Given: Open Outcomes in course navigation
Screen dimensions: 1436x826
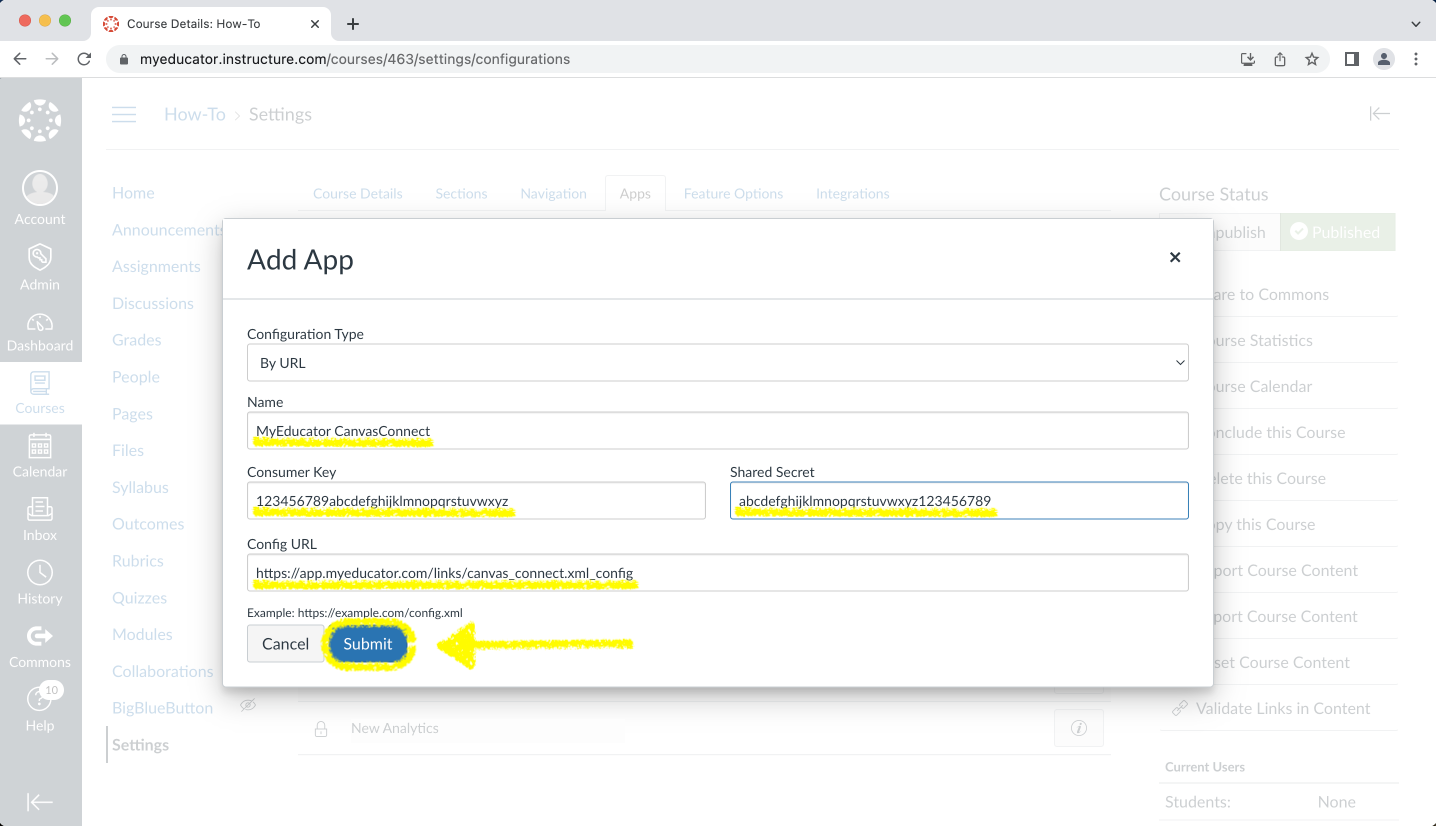Looking at the screenshot, I should [x=148, y=524].
